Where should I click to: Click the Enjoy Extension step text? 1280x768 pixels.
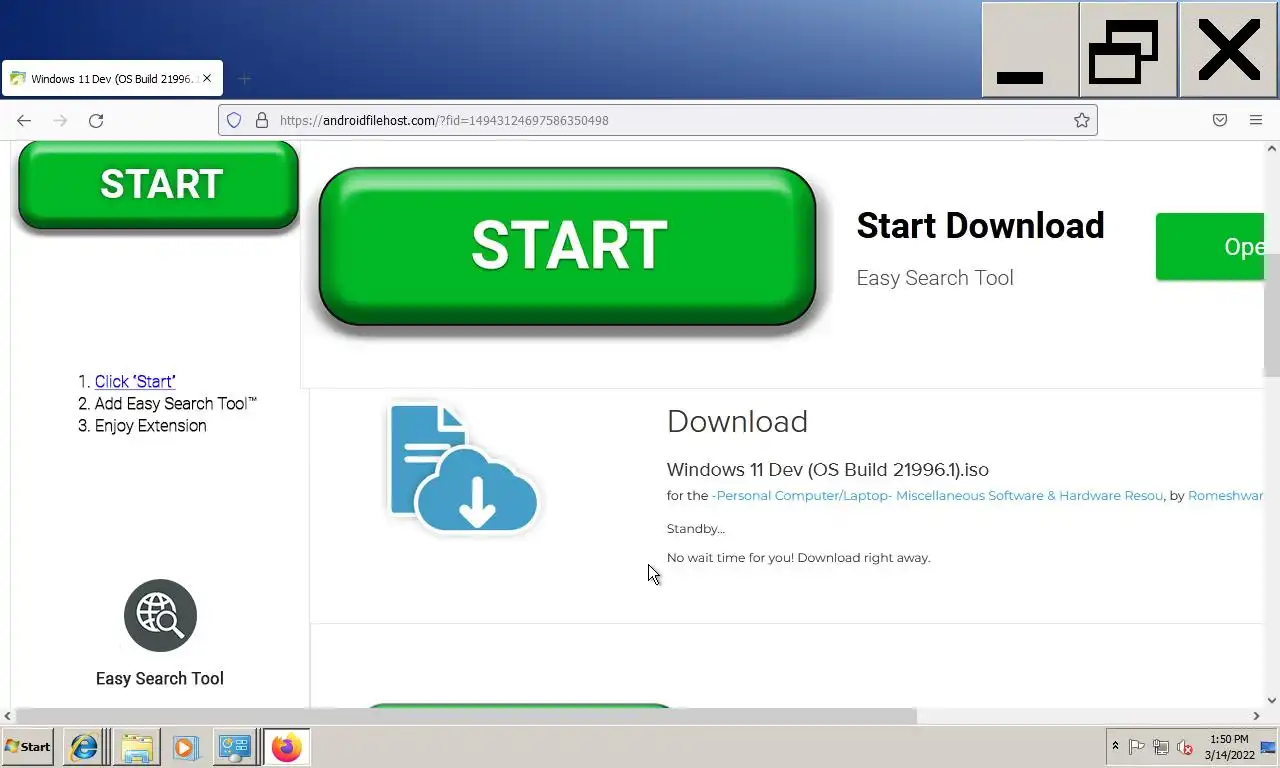point(151,425)
